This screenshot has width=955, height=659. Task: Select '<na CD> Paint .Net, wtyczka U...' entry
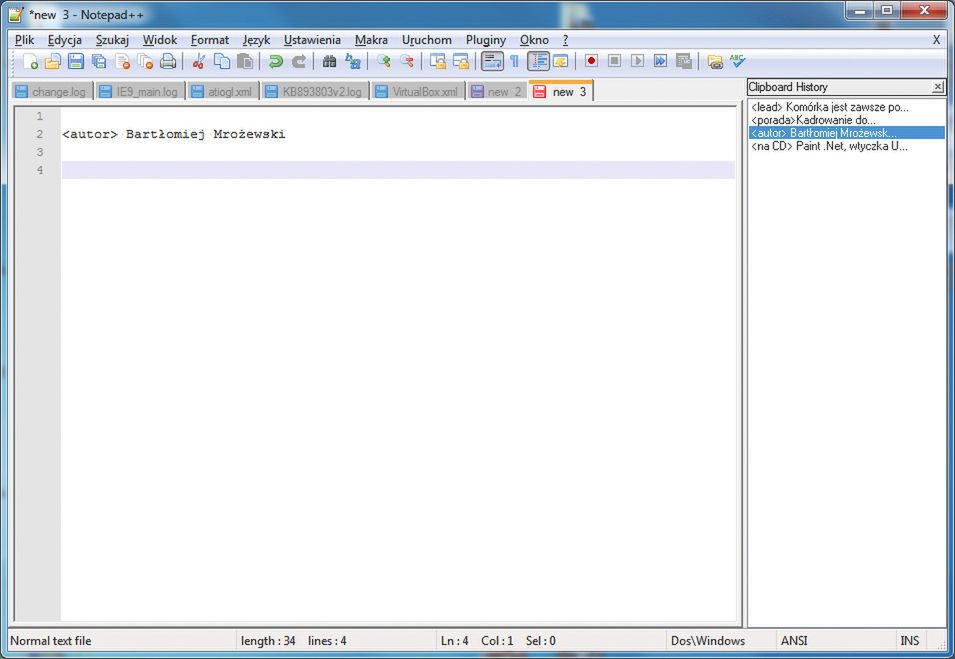click(847, 146)
